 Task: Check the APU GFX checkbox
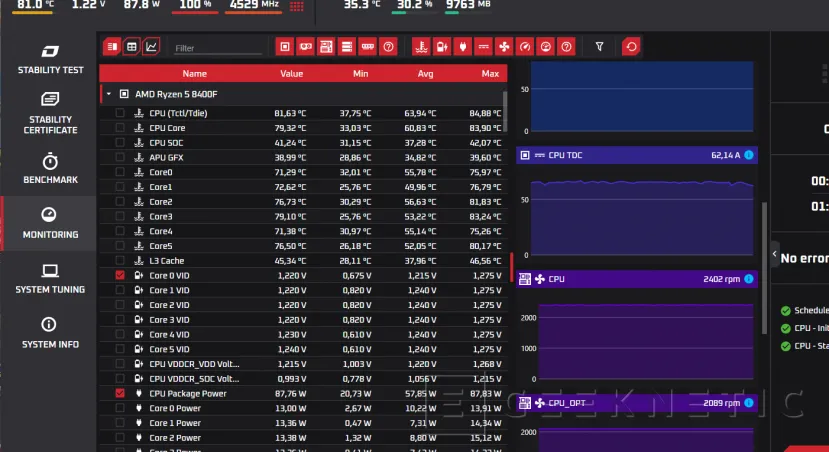(120, 157)
